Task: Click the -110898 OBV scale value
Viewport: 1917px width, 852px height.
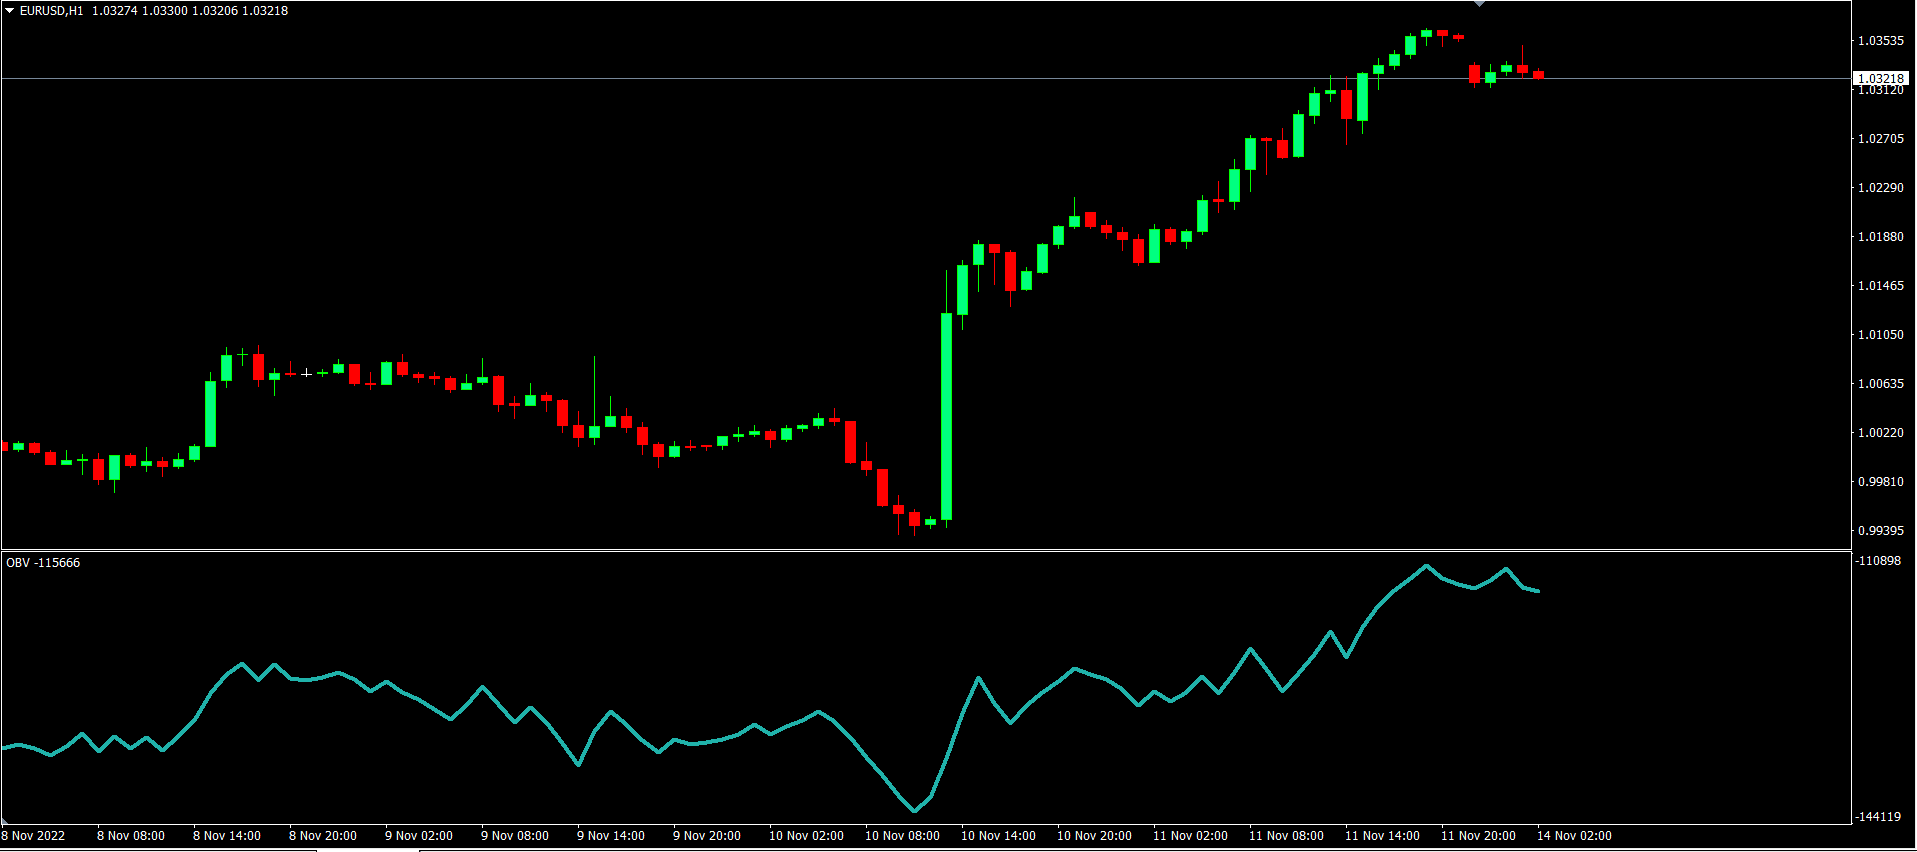Action: 1878,561
